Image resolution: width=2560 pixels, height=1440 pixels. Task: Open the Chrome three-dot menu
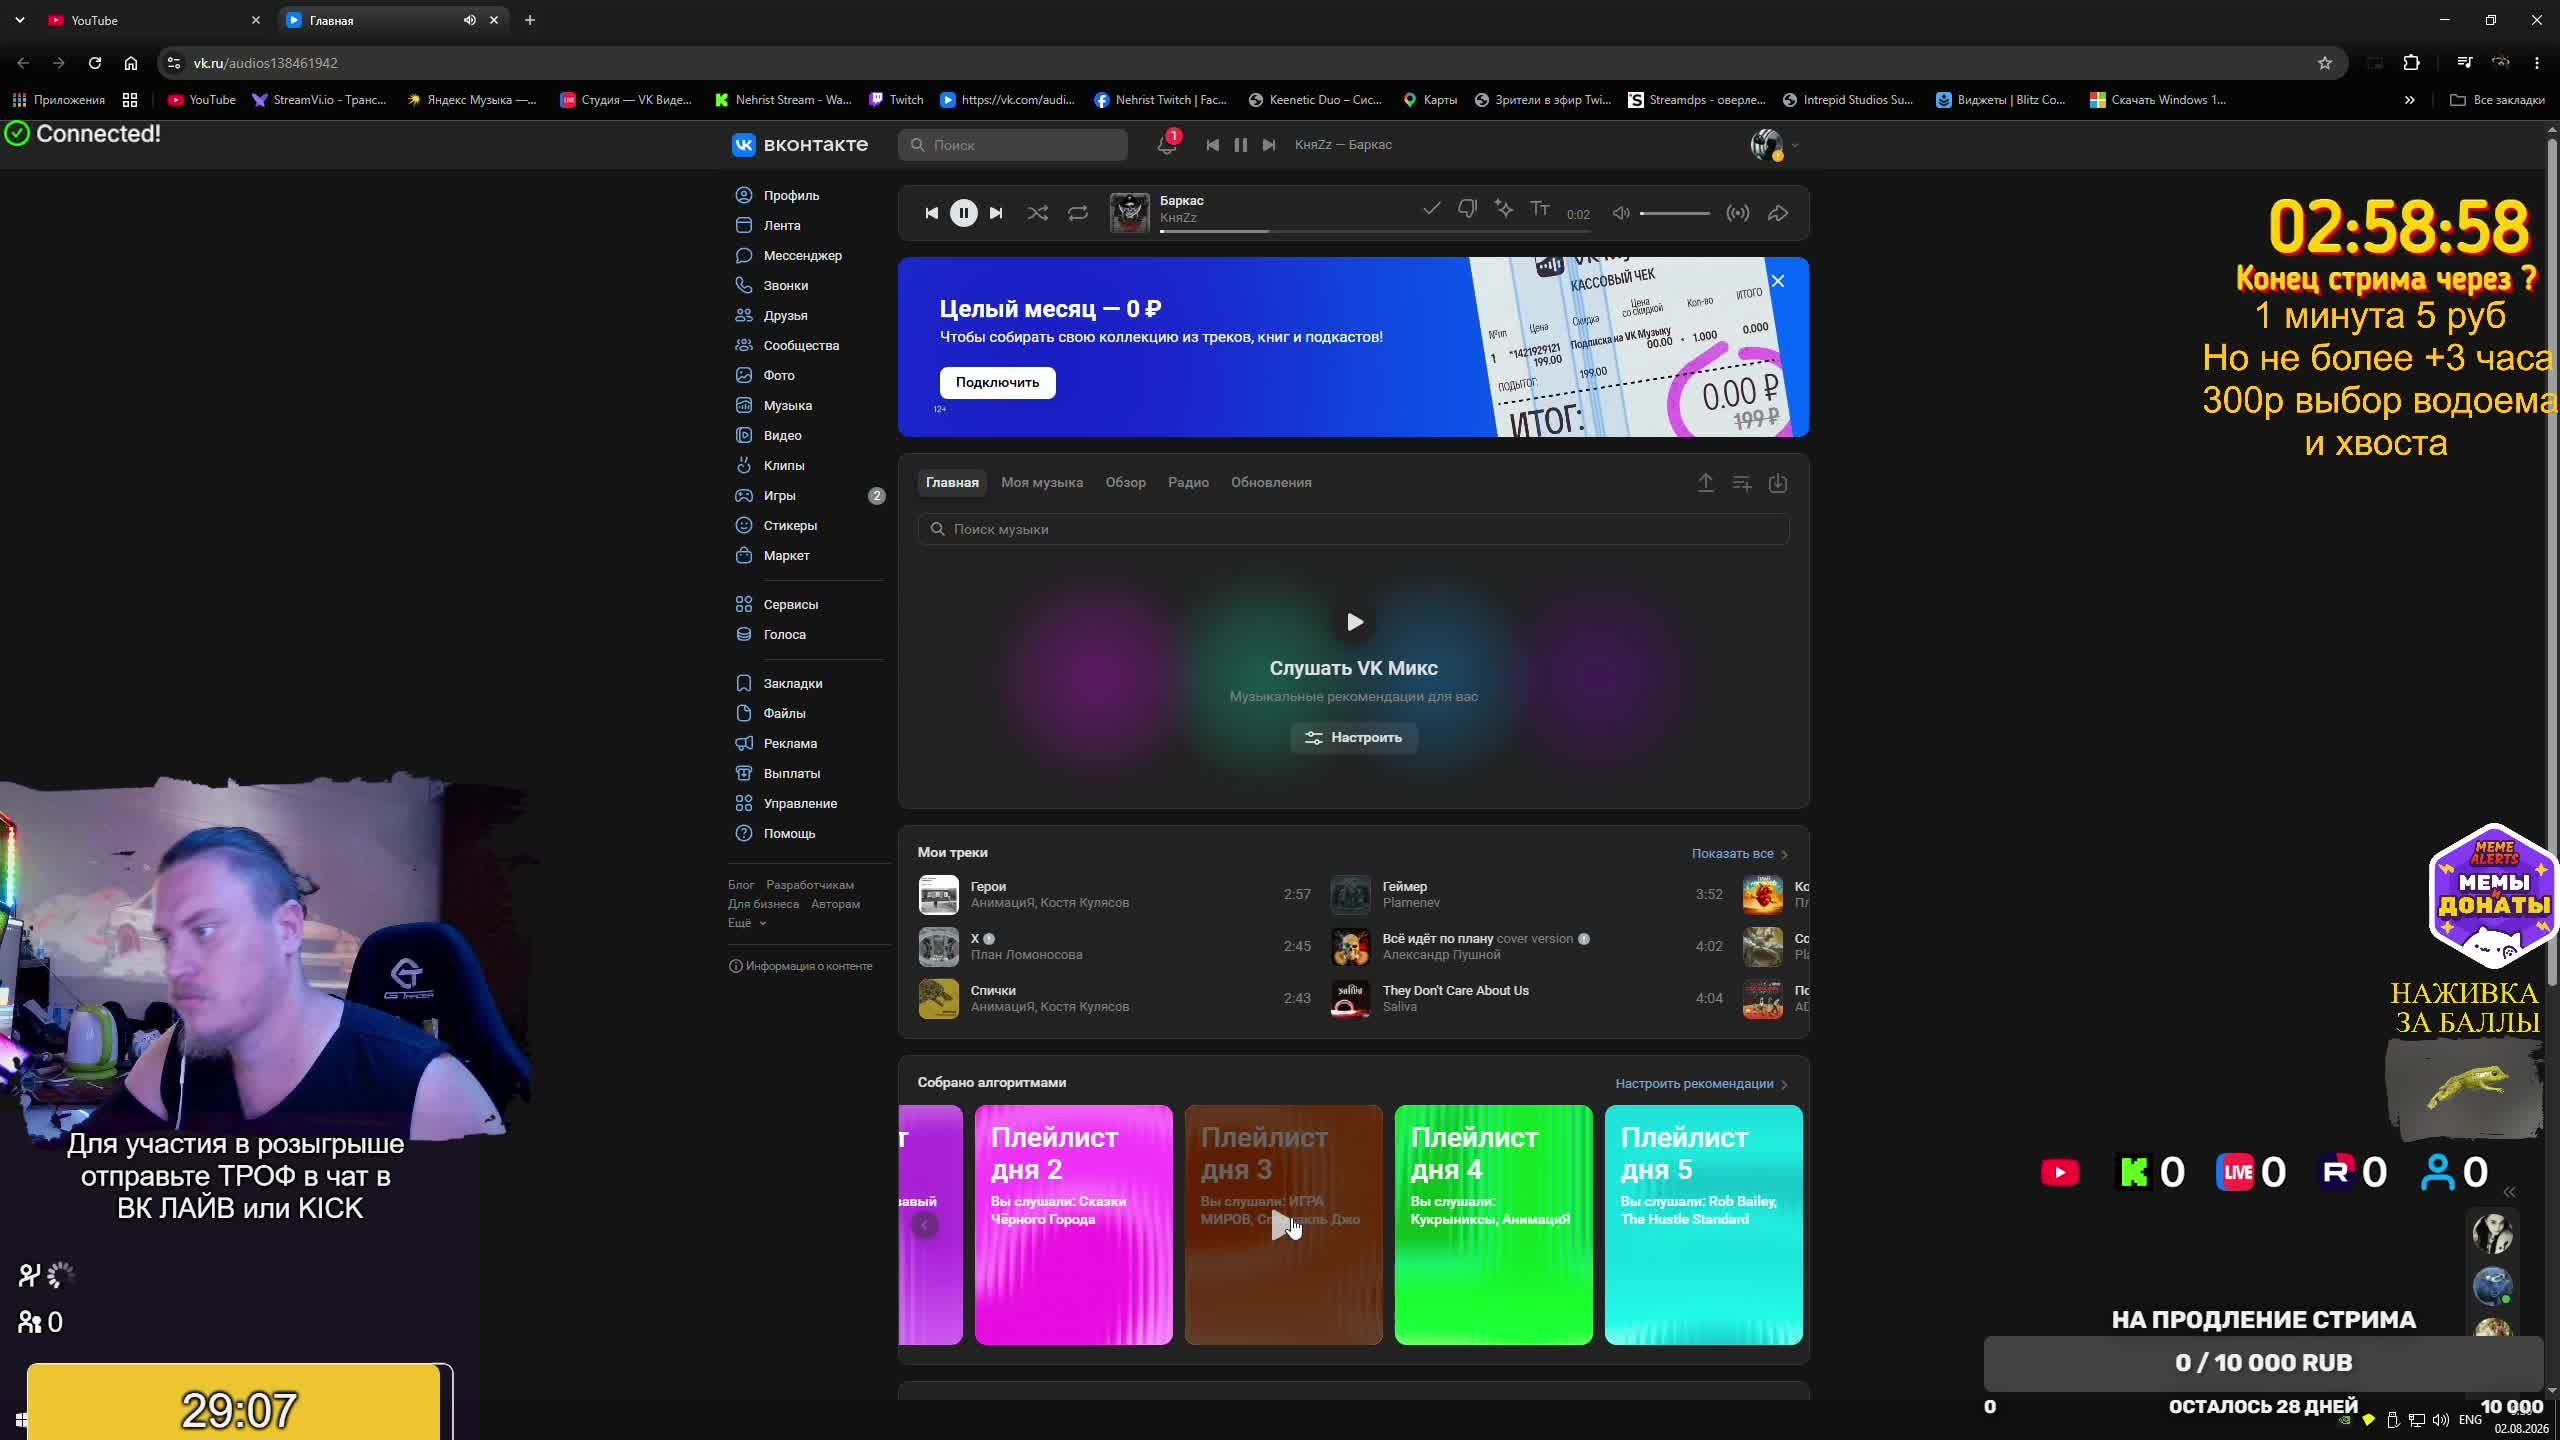(x=2537, y=63)
